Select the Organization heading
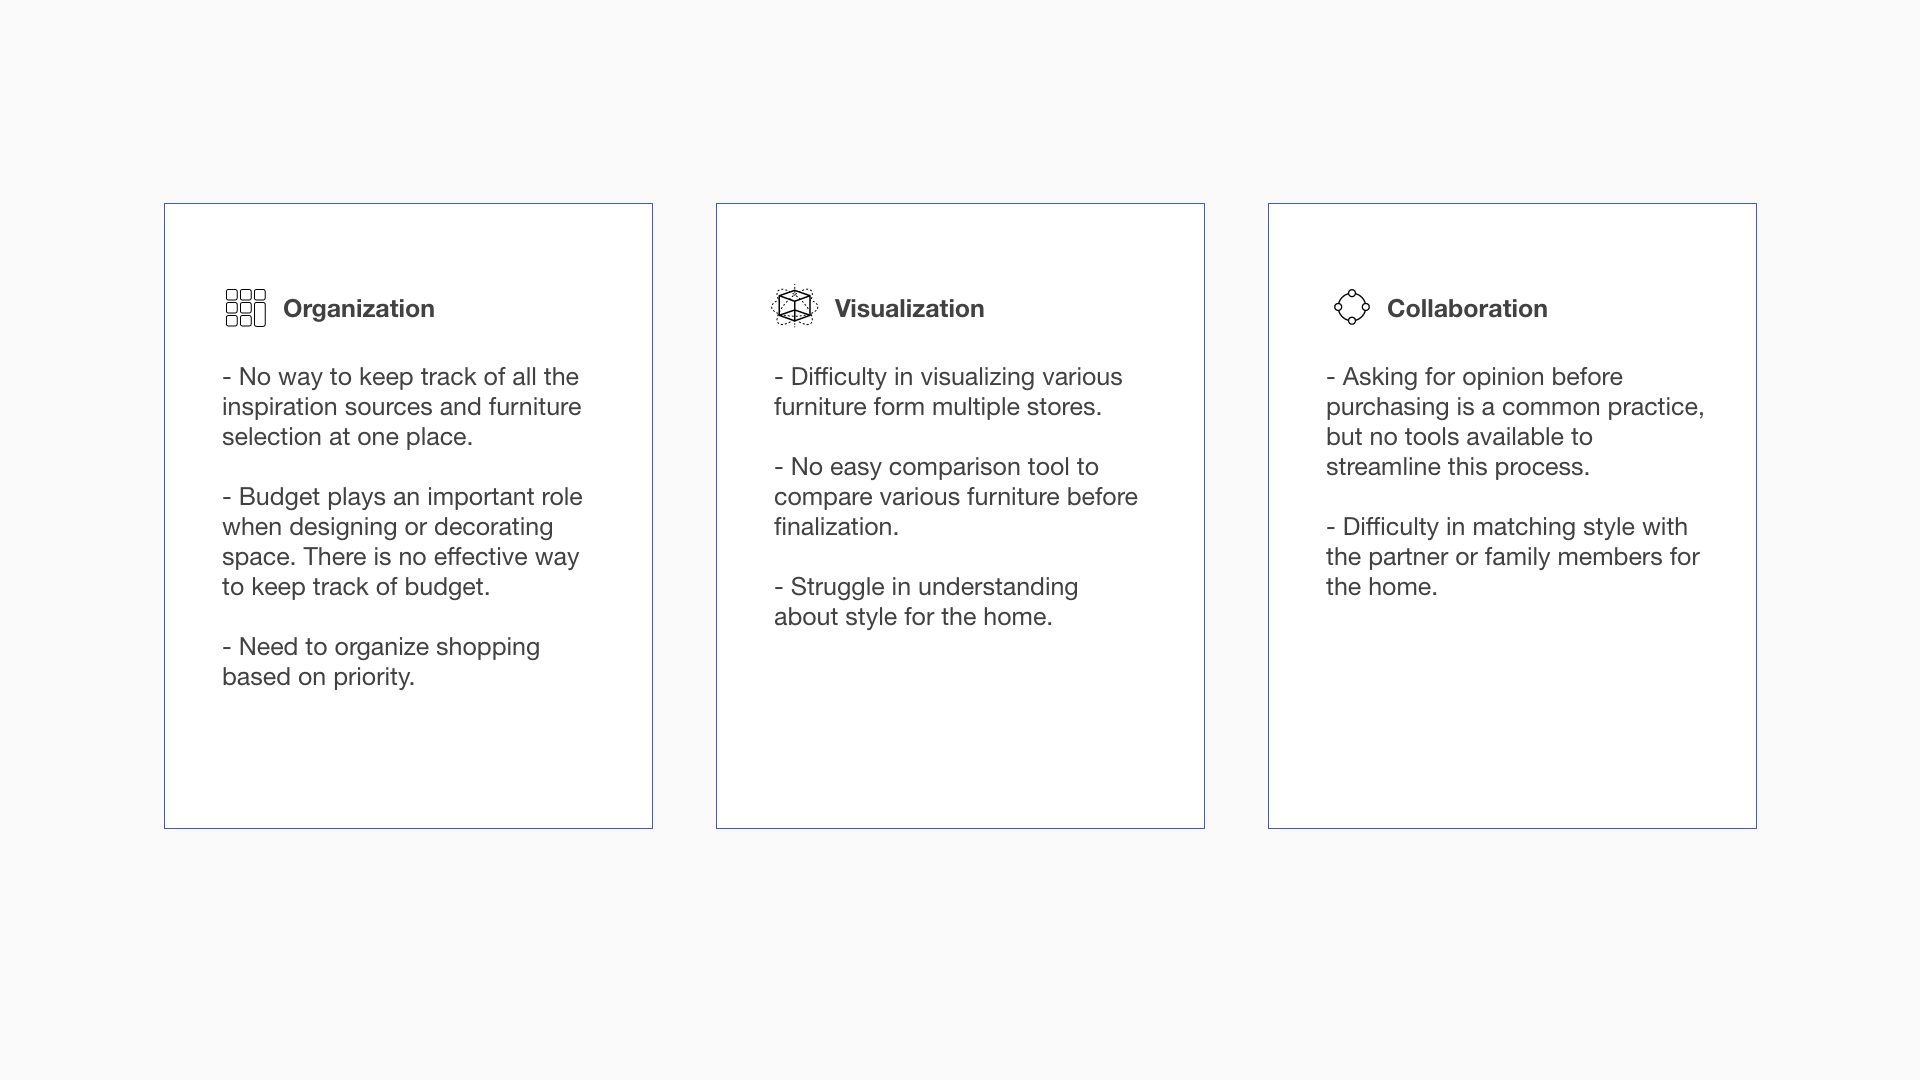This screenshot has height=1080, width=1920. pos(359,308)
